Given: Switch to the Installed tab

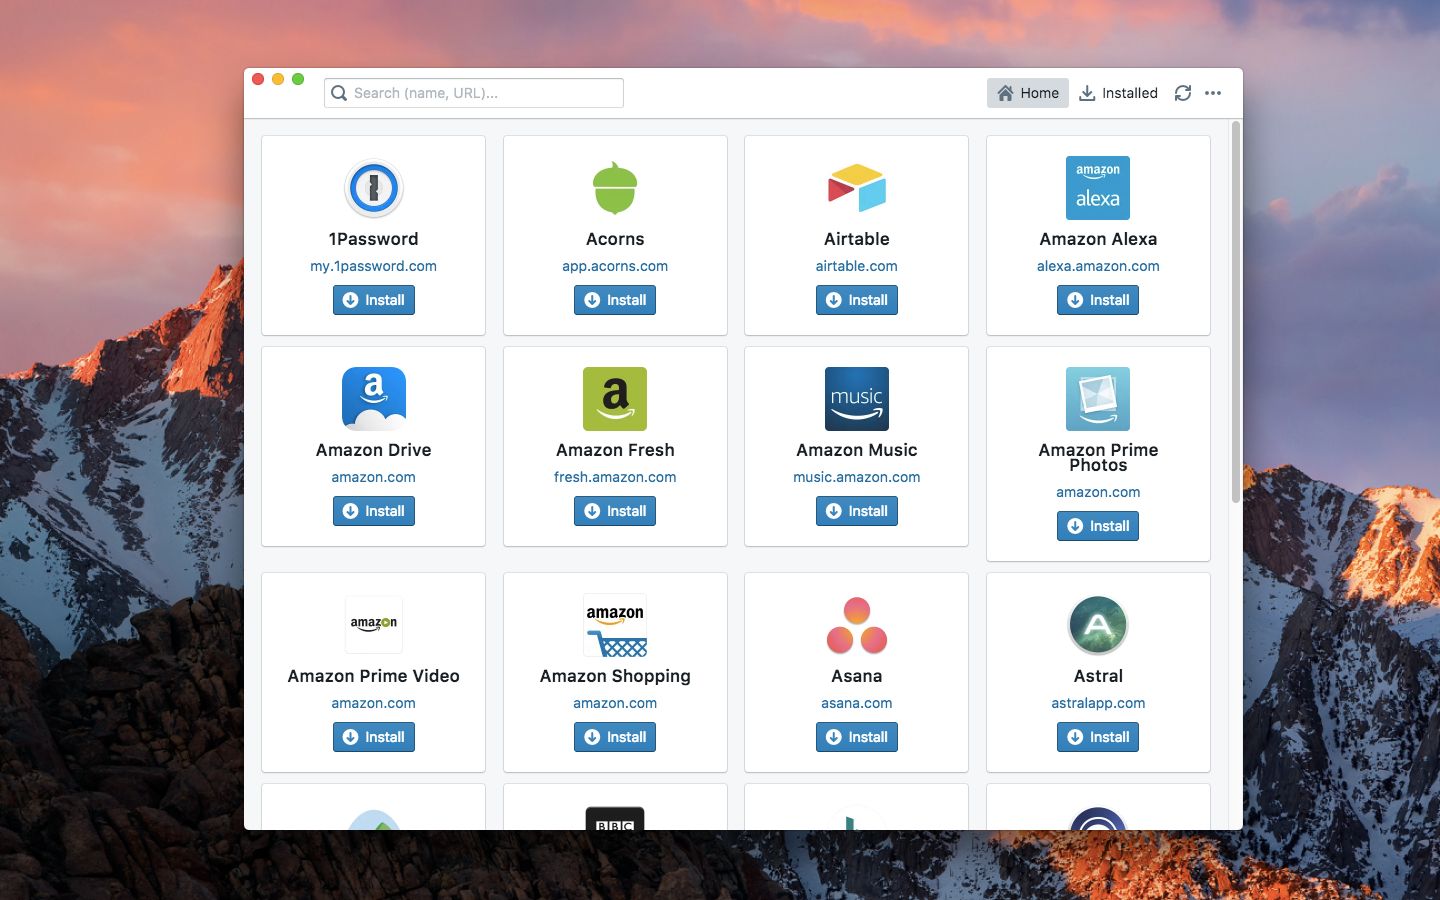Looking at the screenshot, I should (1118, 93).
